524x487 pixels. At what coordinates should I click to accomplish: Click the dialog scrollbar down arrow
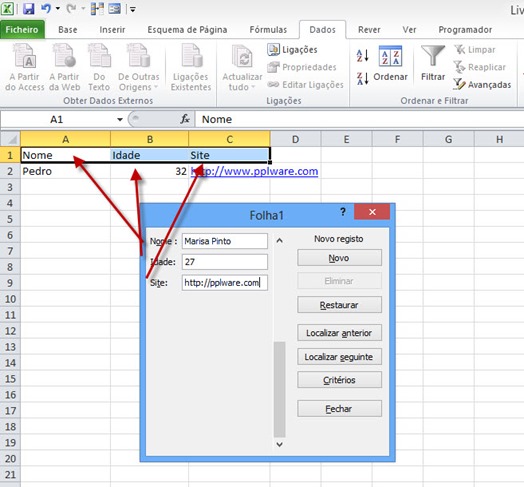[280, 445]
